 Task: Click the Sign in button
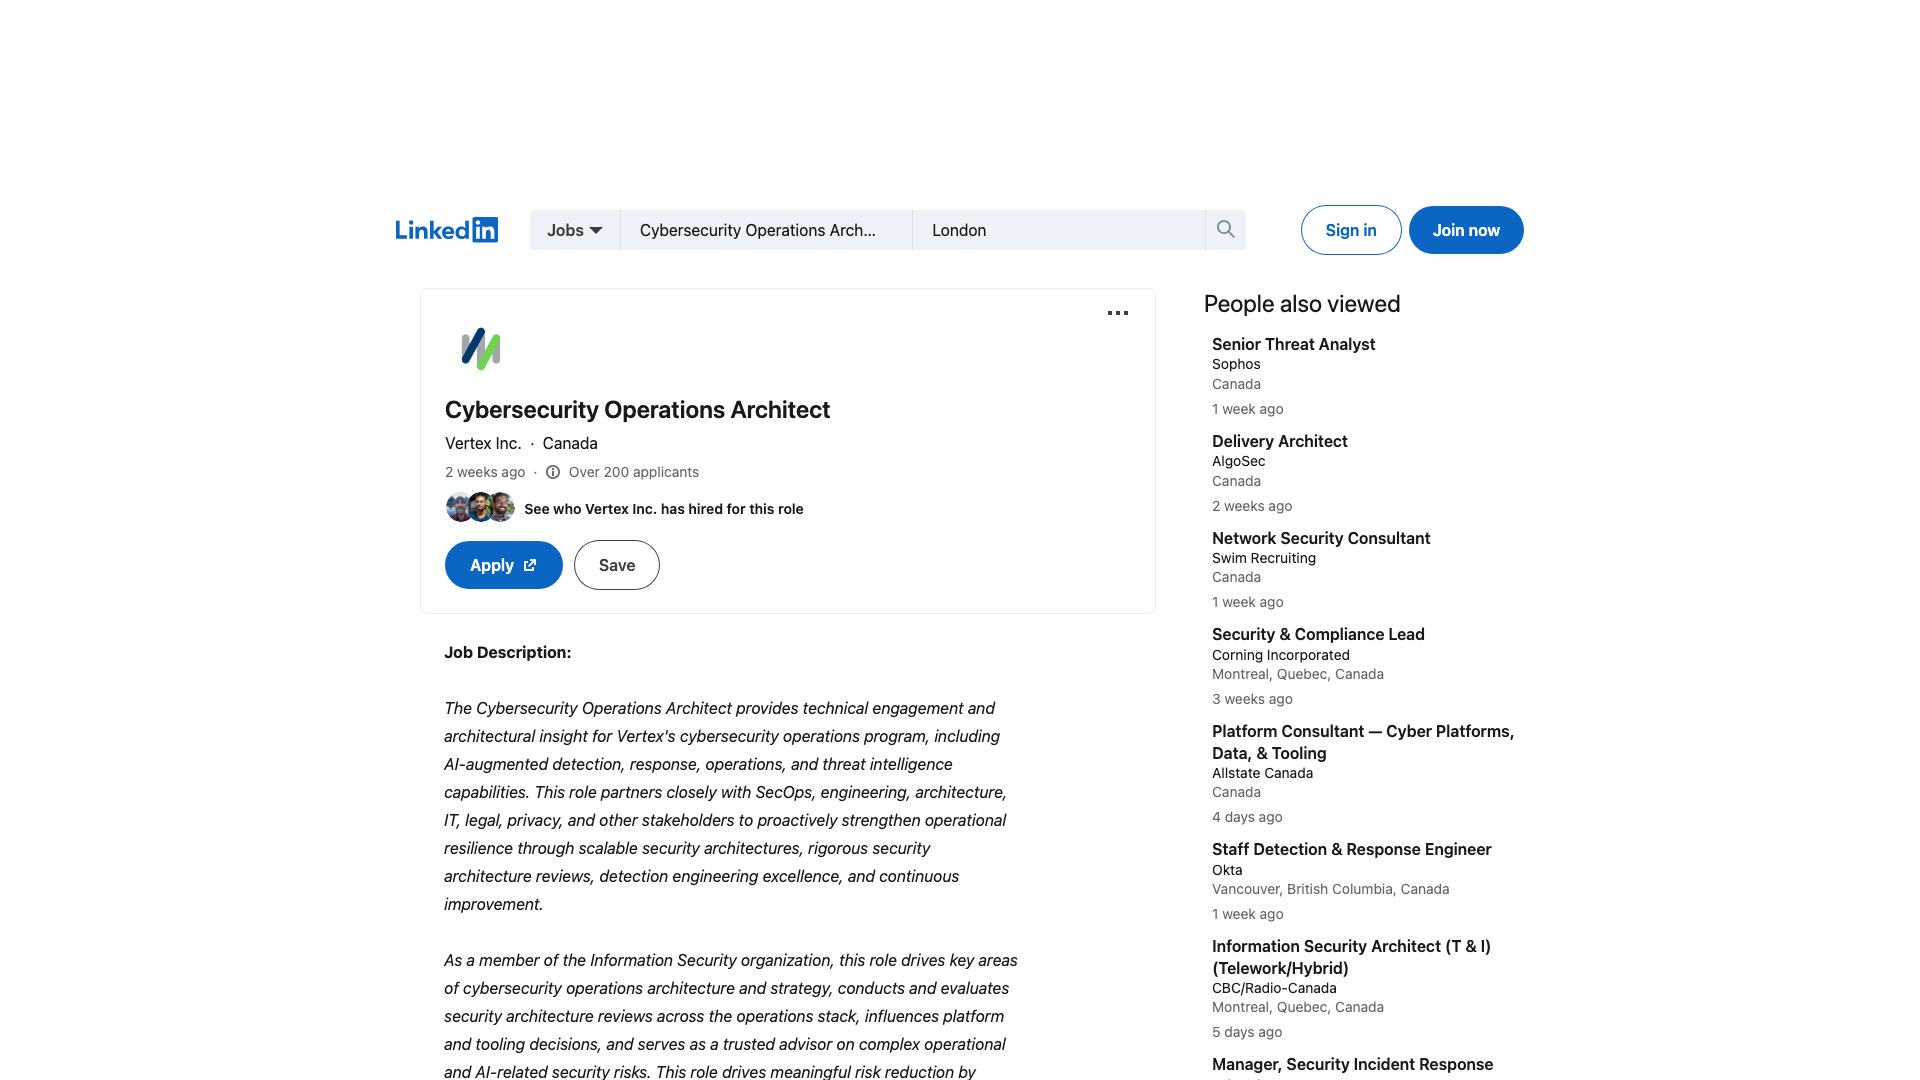pyautogui.click(x=1351, y=230)
